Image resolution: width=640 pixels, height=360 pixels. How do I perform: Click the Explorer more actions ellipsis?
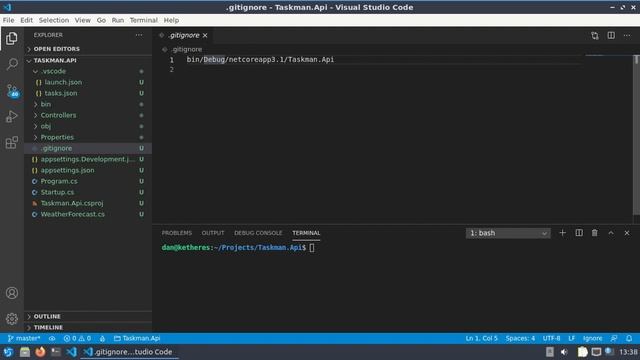pos(139,35)
